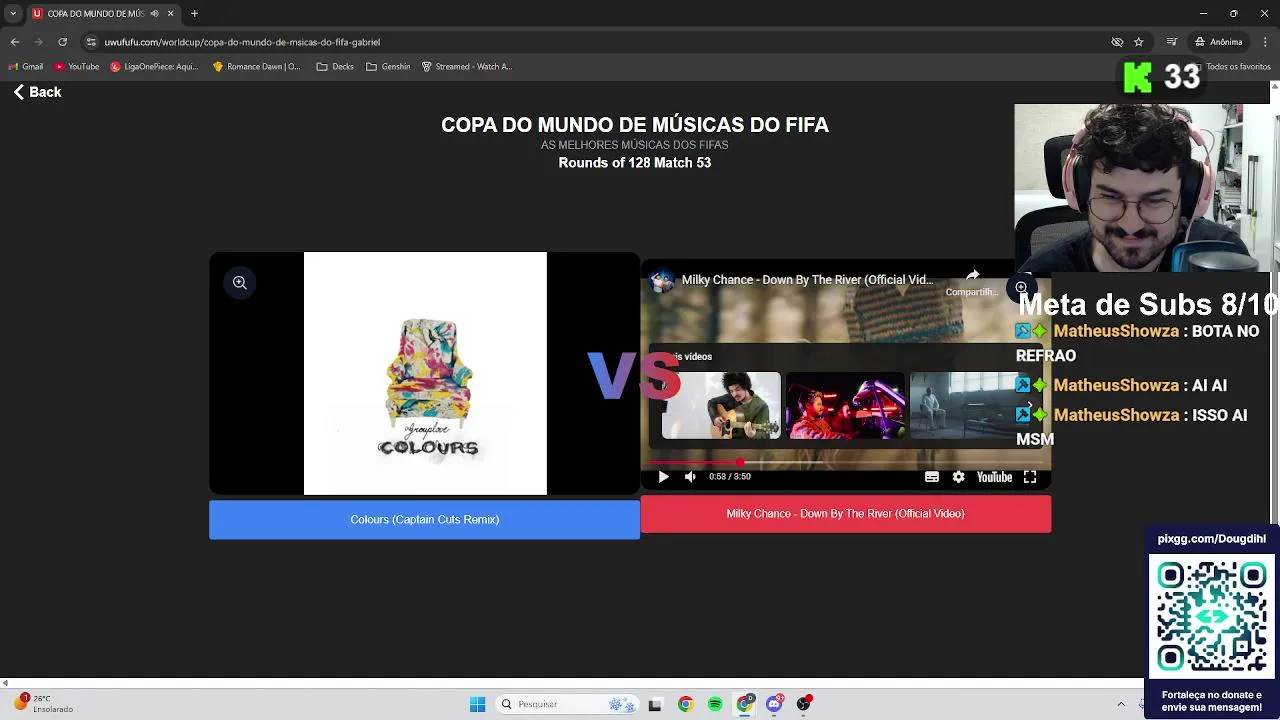
Task: Reload the current page
Action: (x=62, y=42)
